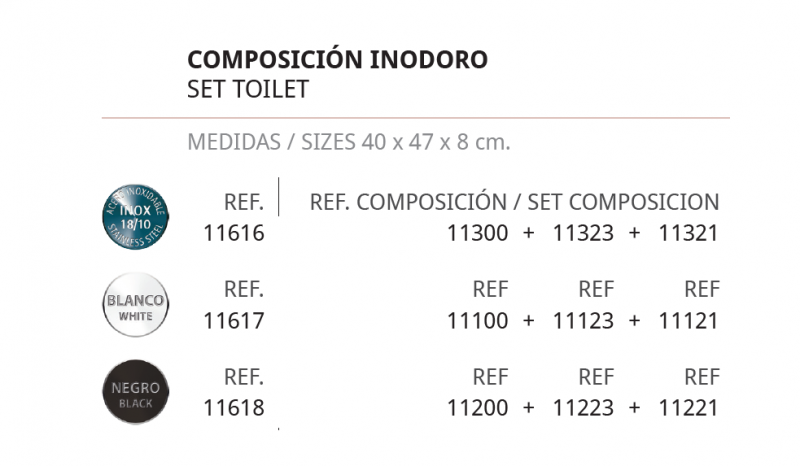The height and width of the screenshot is (466, 800).
Task: Select reference number 11617
Action: [x=234, y=321]
